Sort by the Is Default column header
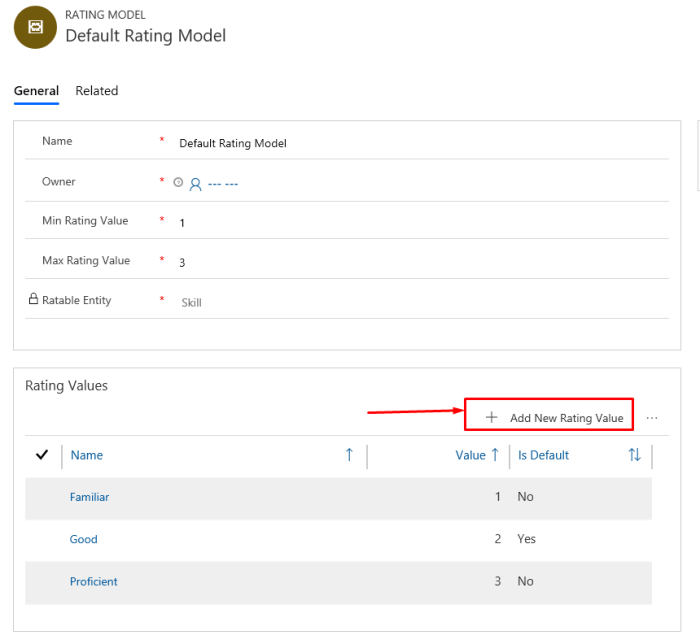 coord(543,455)
